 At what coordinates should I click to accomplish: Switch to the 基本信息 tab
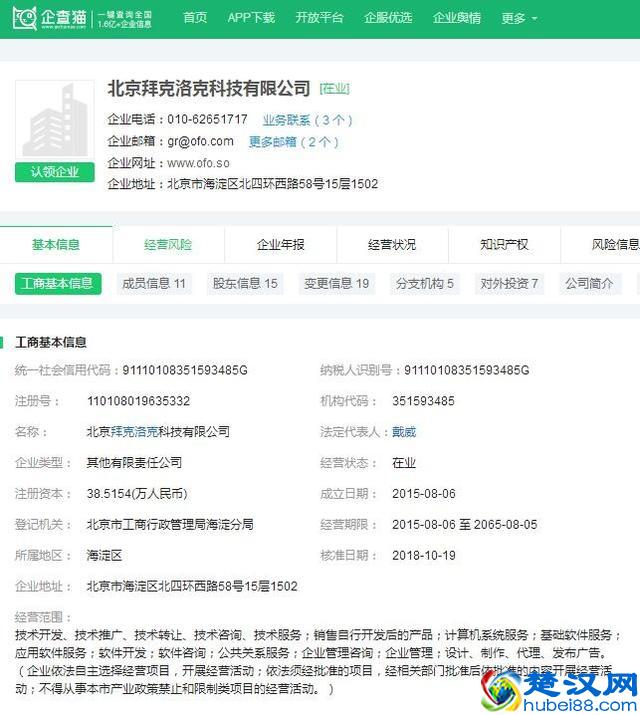coord(56,244)
